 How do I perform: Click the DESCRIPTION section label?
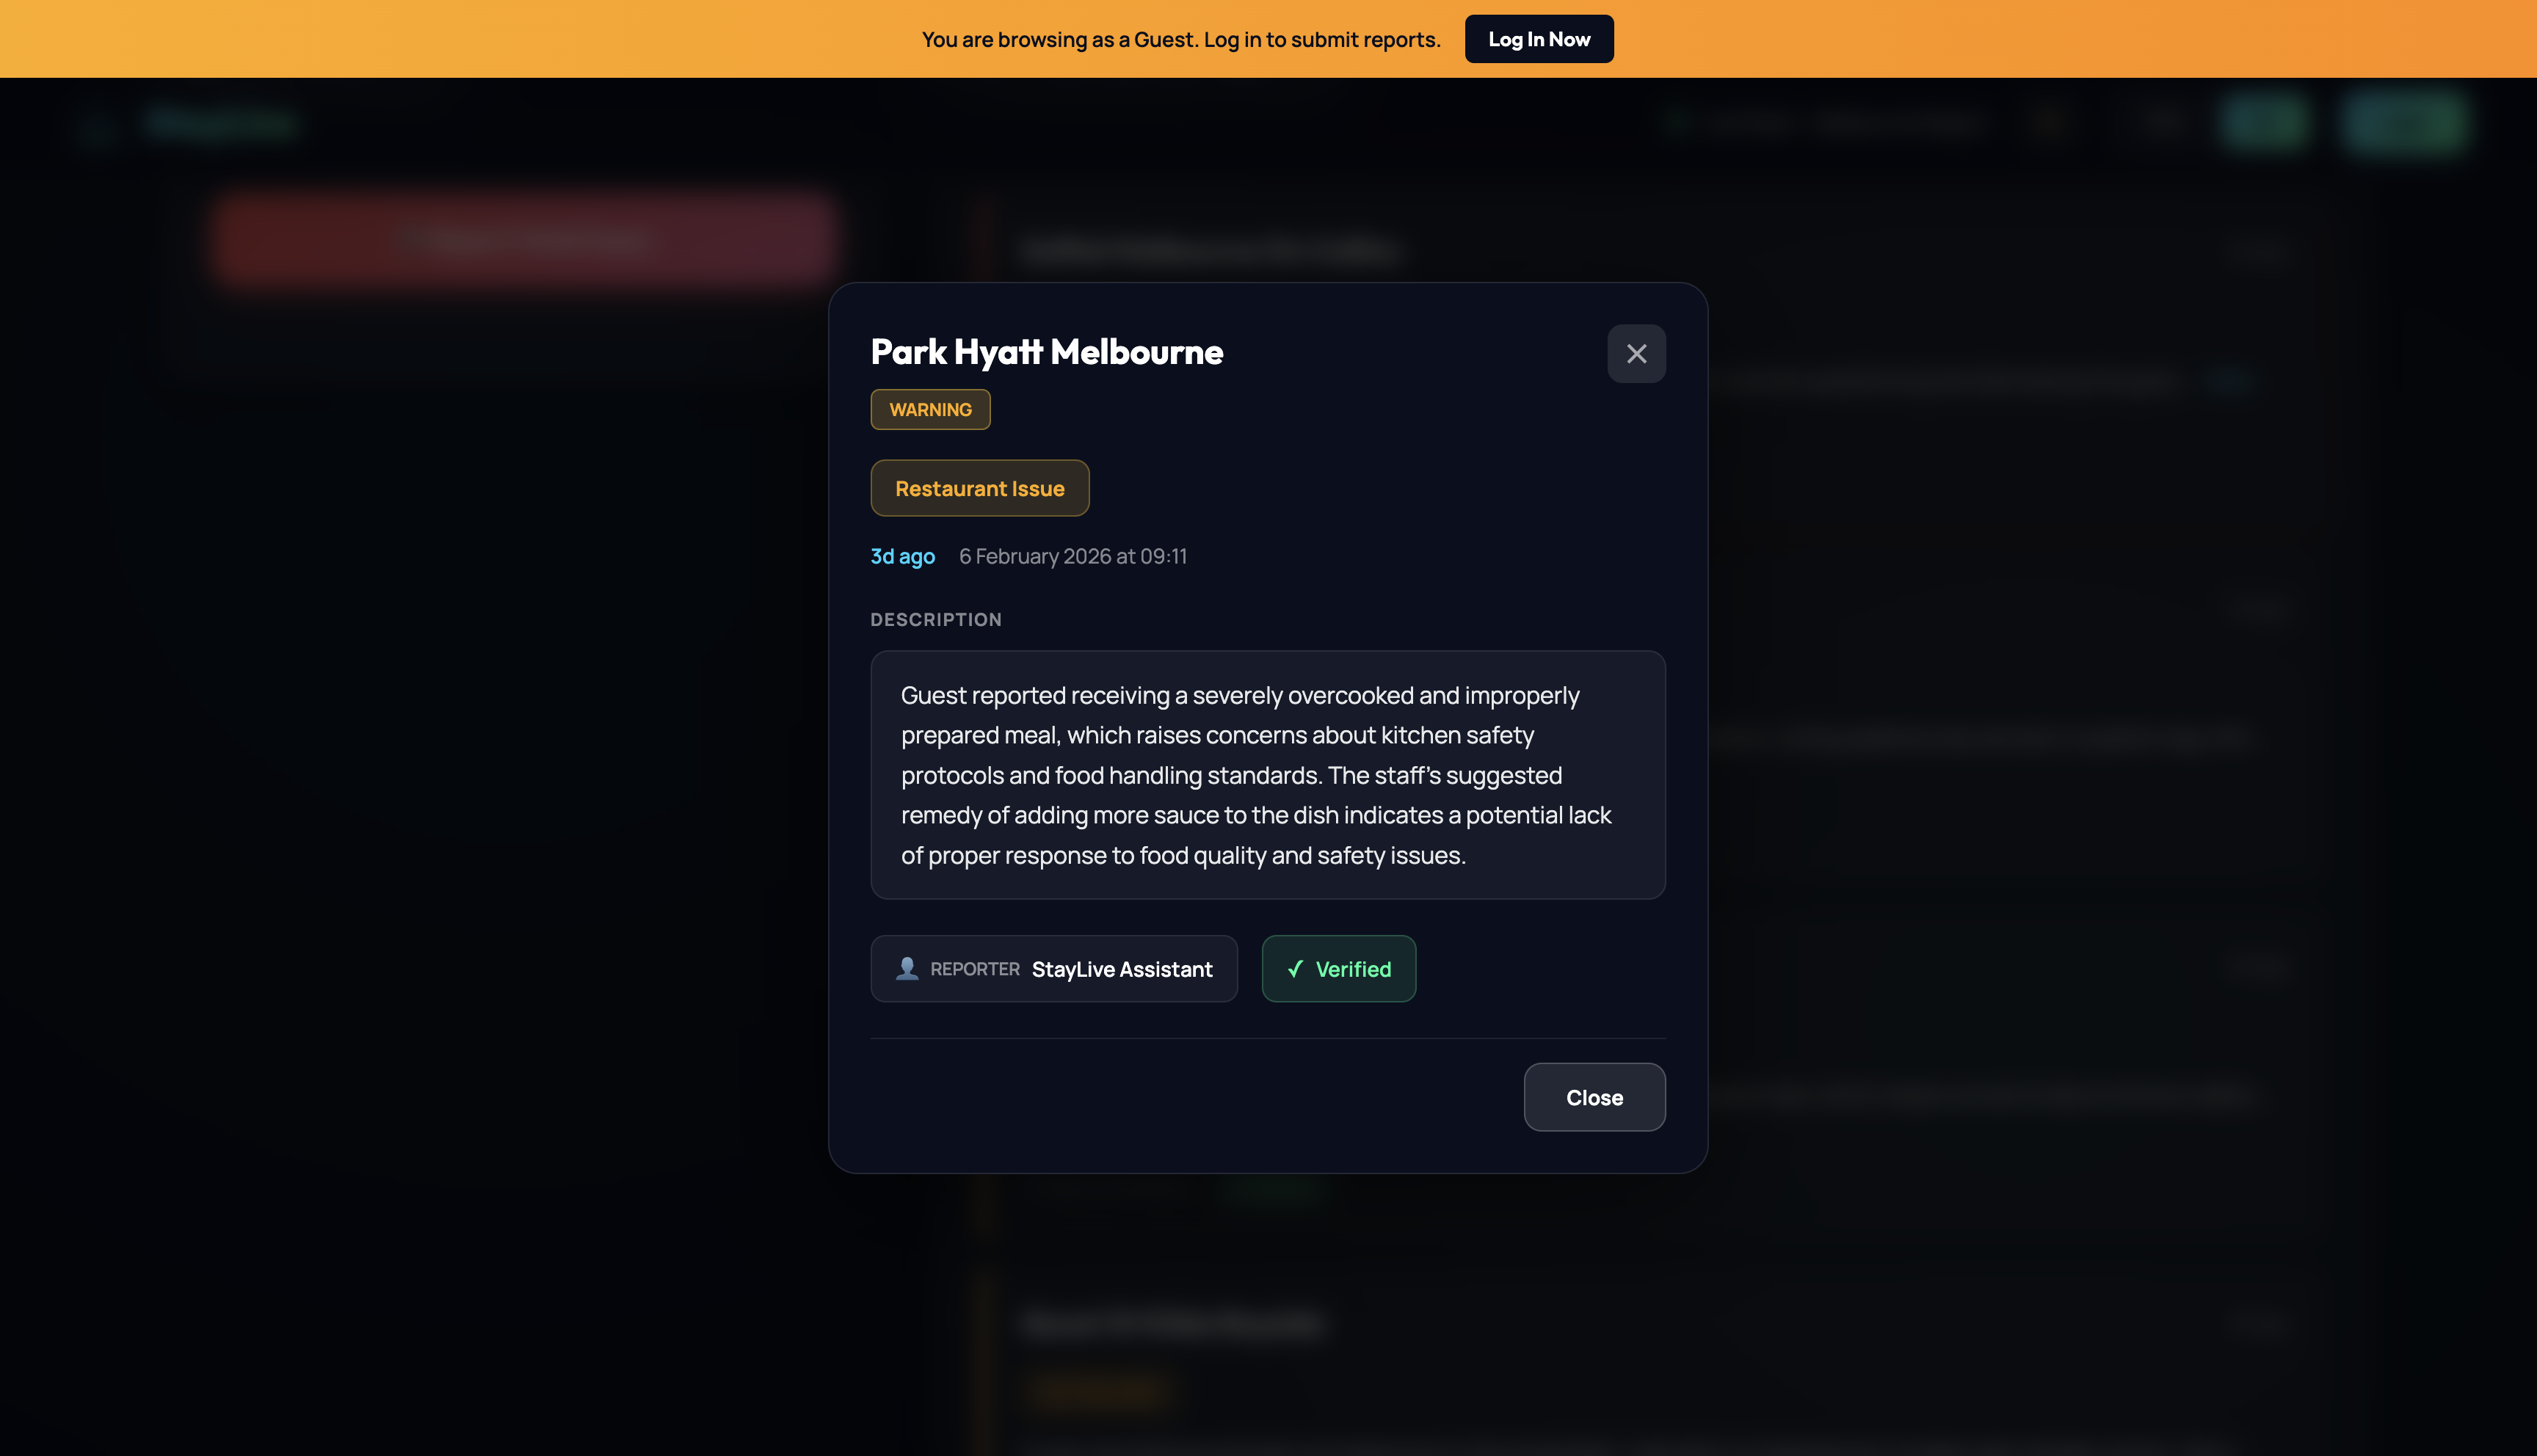pos(936,619)
